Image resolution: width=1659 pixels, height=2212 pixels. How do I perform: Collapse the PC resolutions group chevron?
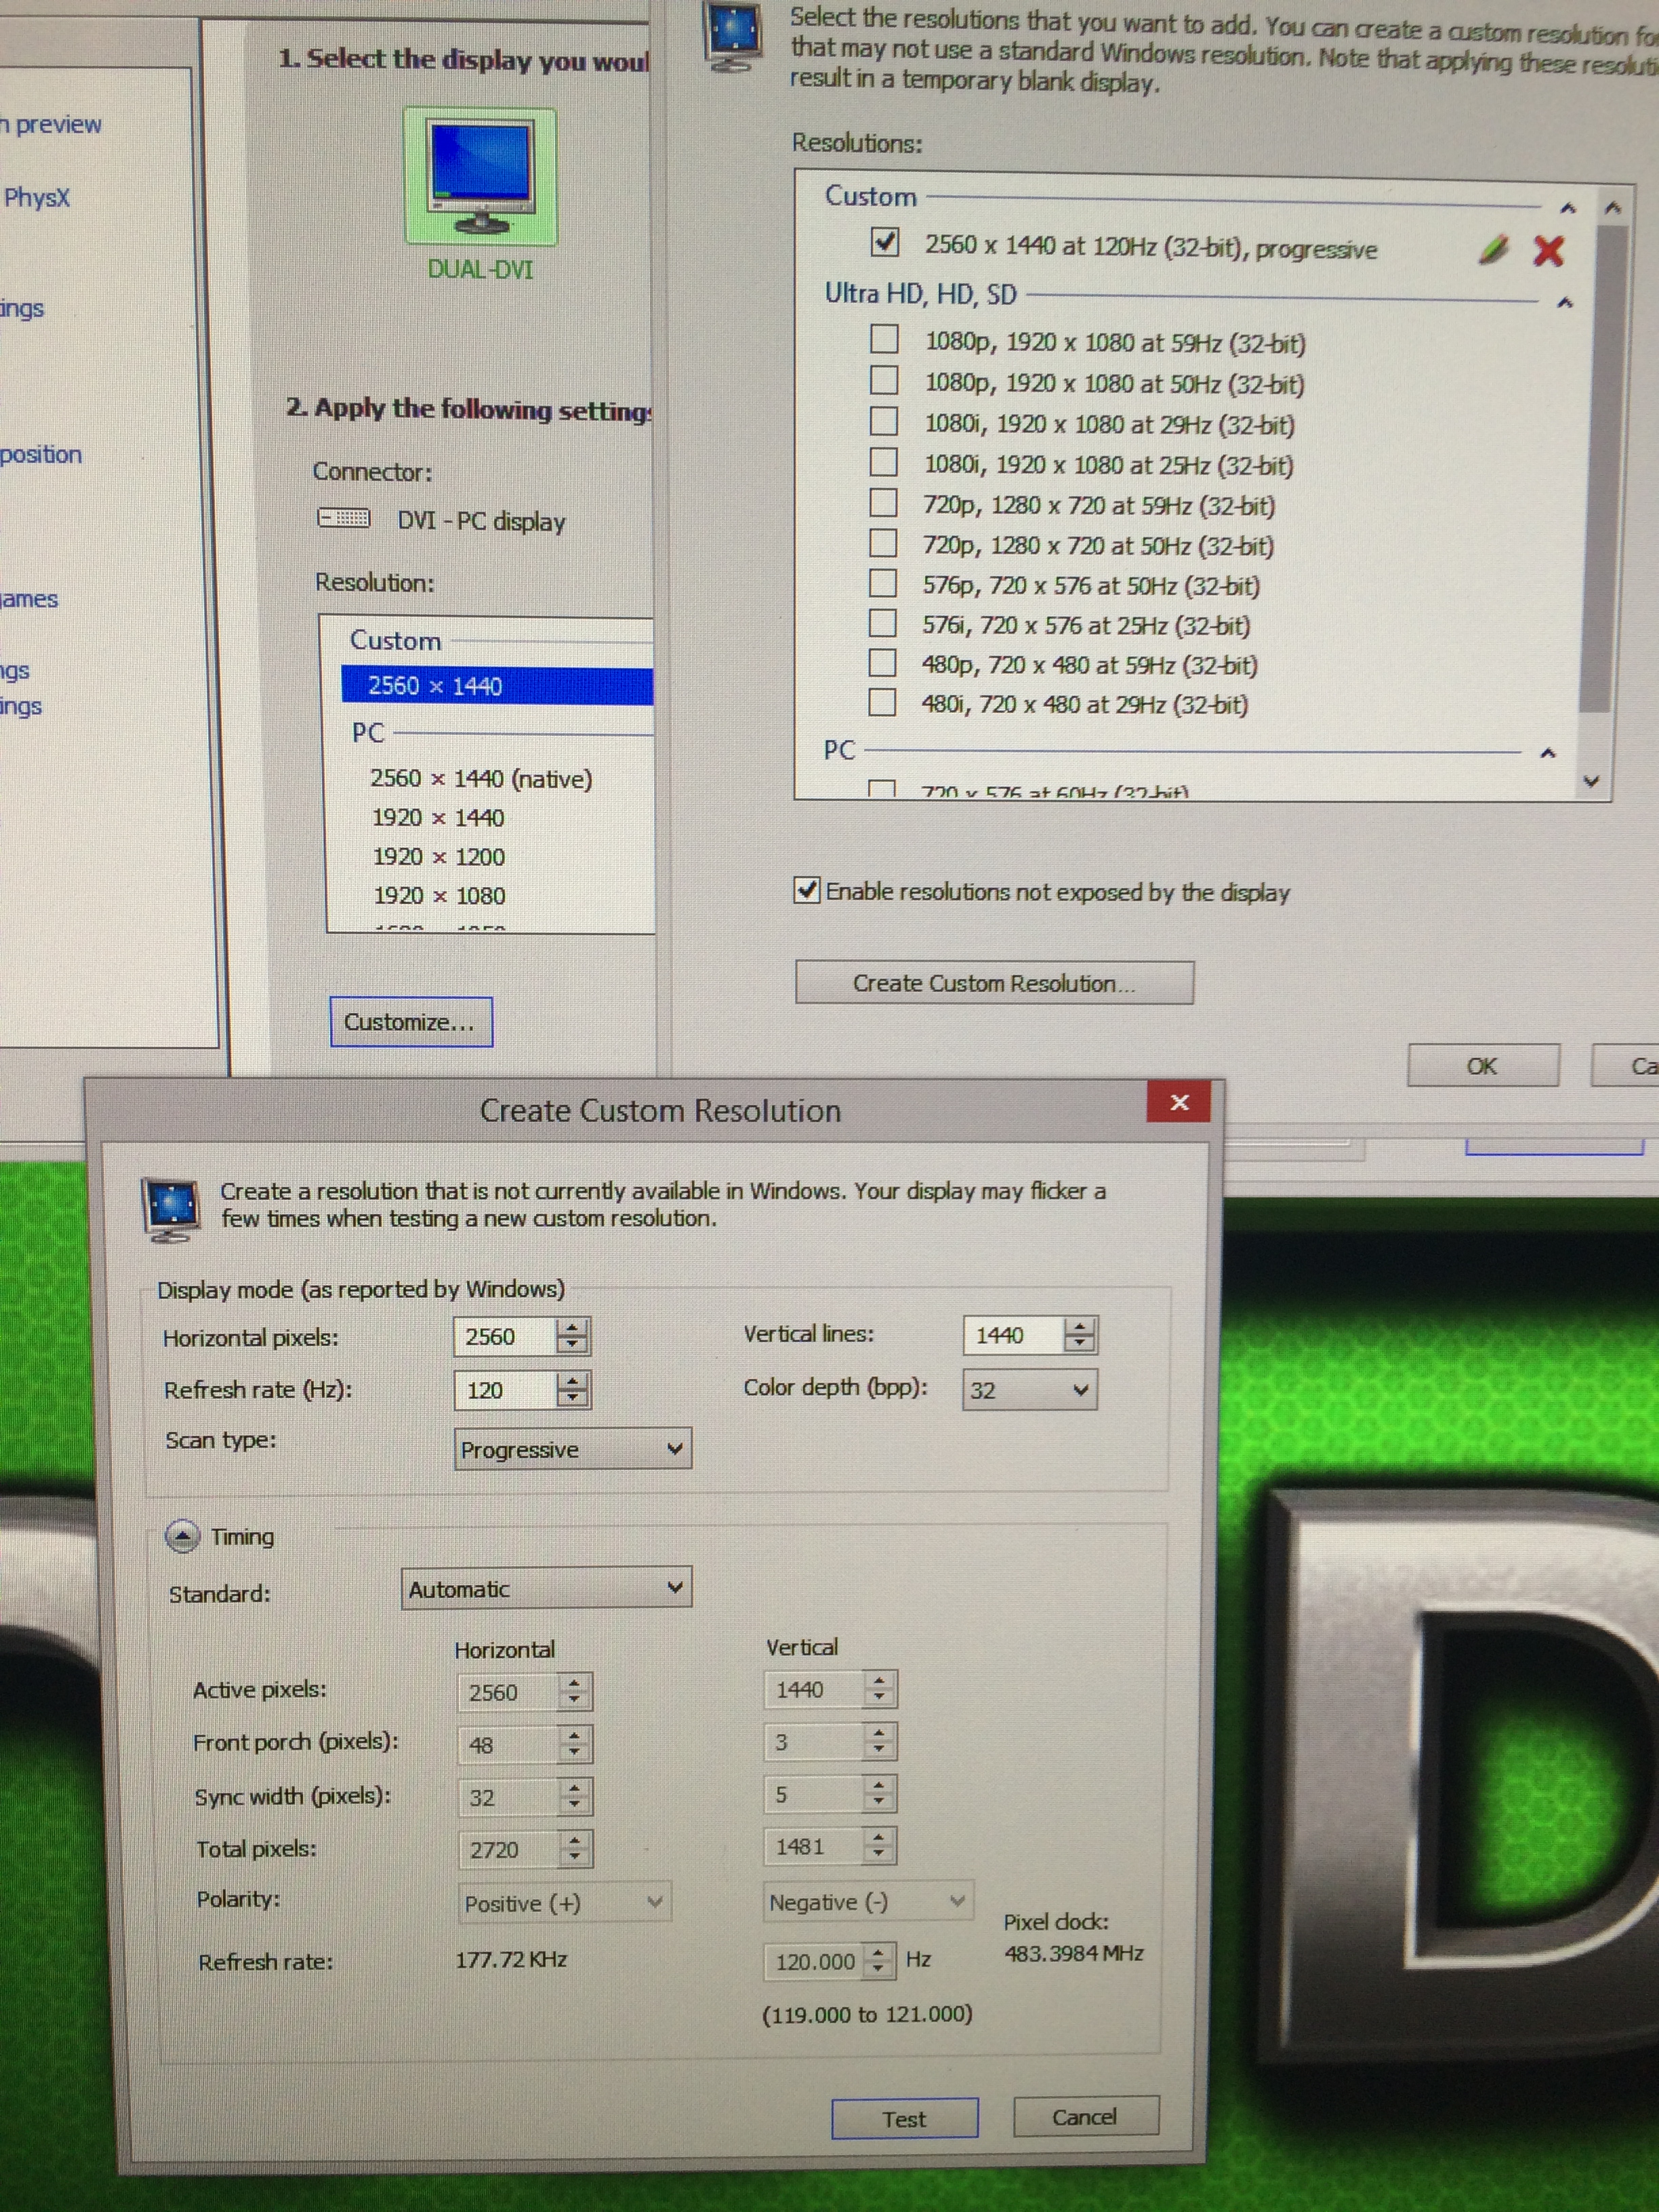(x=1548, y=753)
